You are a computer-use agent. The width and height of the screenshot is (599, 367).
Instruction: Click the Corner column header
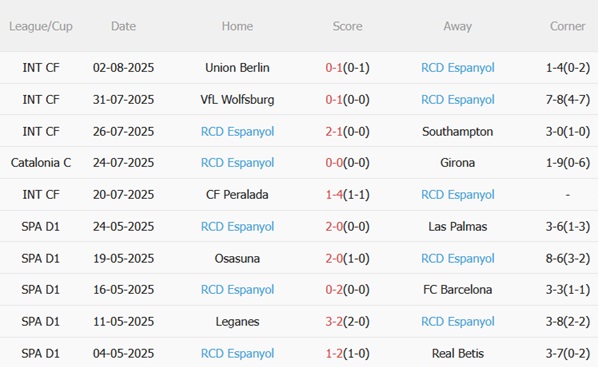click(x=567, y=26)
